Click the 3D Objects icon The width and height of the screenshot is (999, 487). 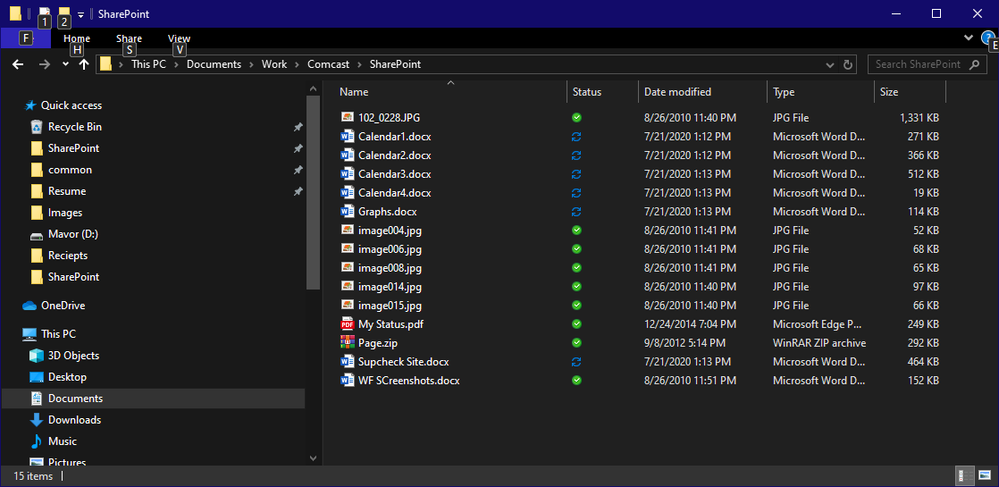coord(37,356)
